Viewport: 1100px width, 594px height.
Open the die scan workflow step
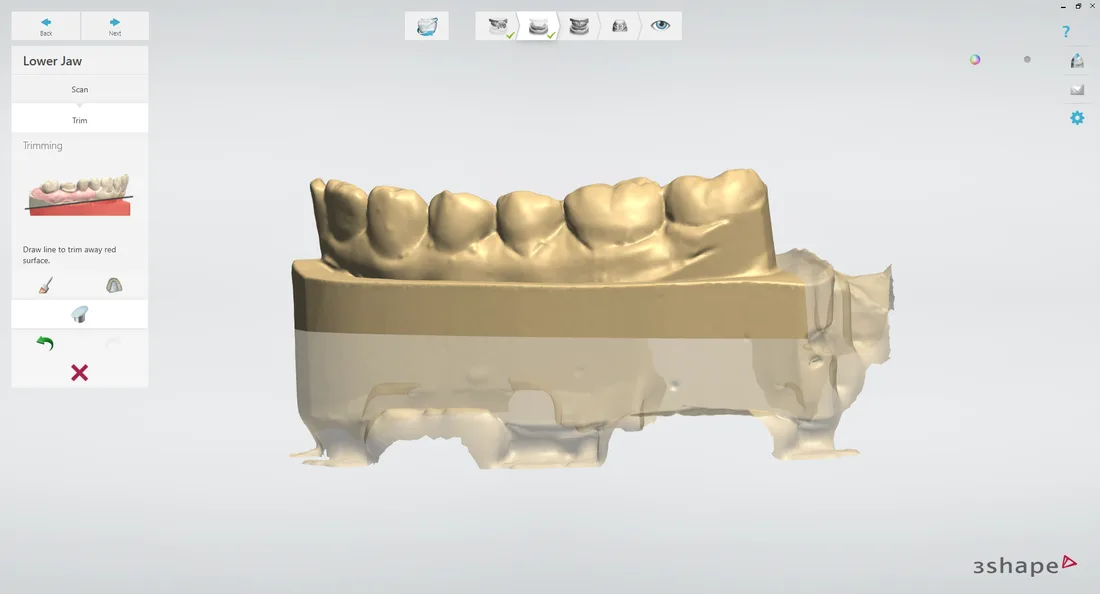coord(620,26)
